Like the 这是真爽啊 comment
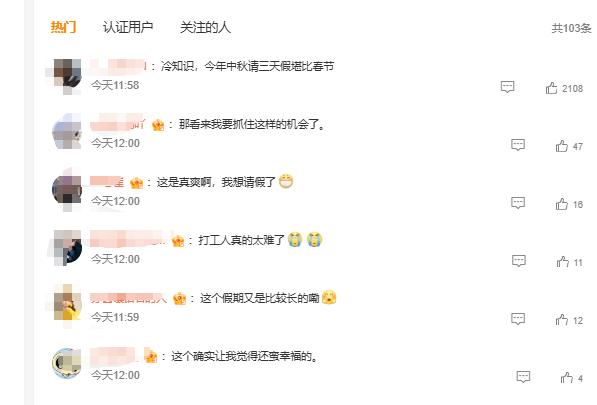 561,204
